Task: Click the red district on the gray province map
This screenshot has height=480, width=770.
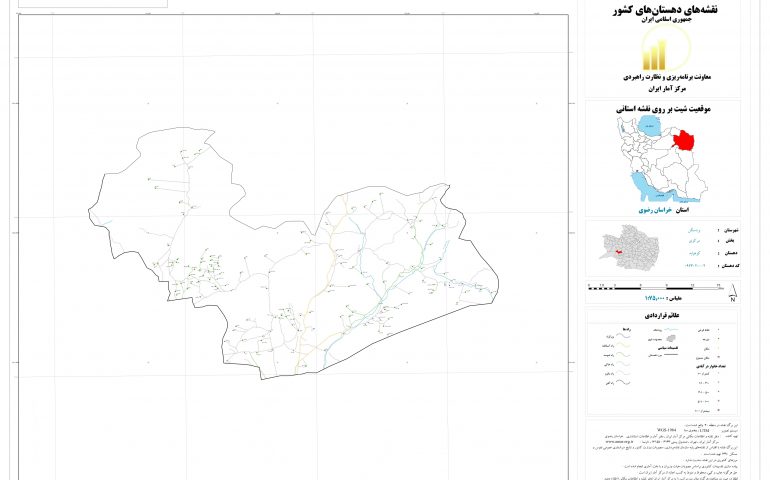Action: coord(620,254)
